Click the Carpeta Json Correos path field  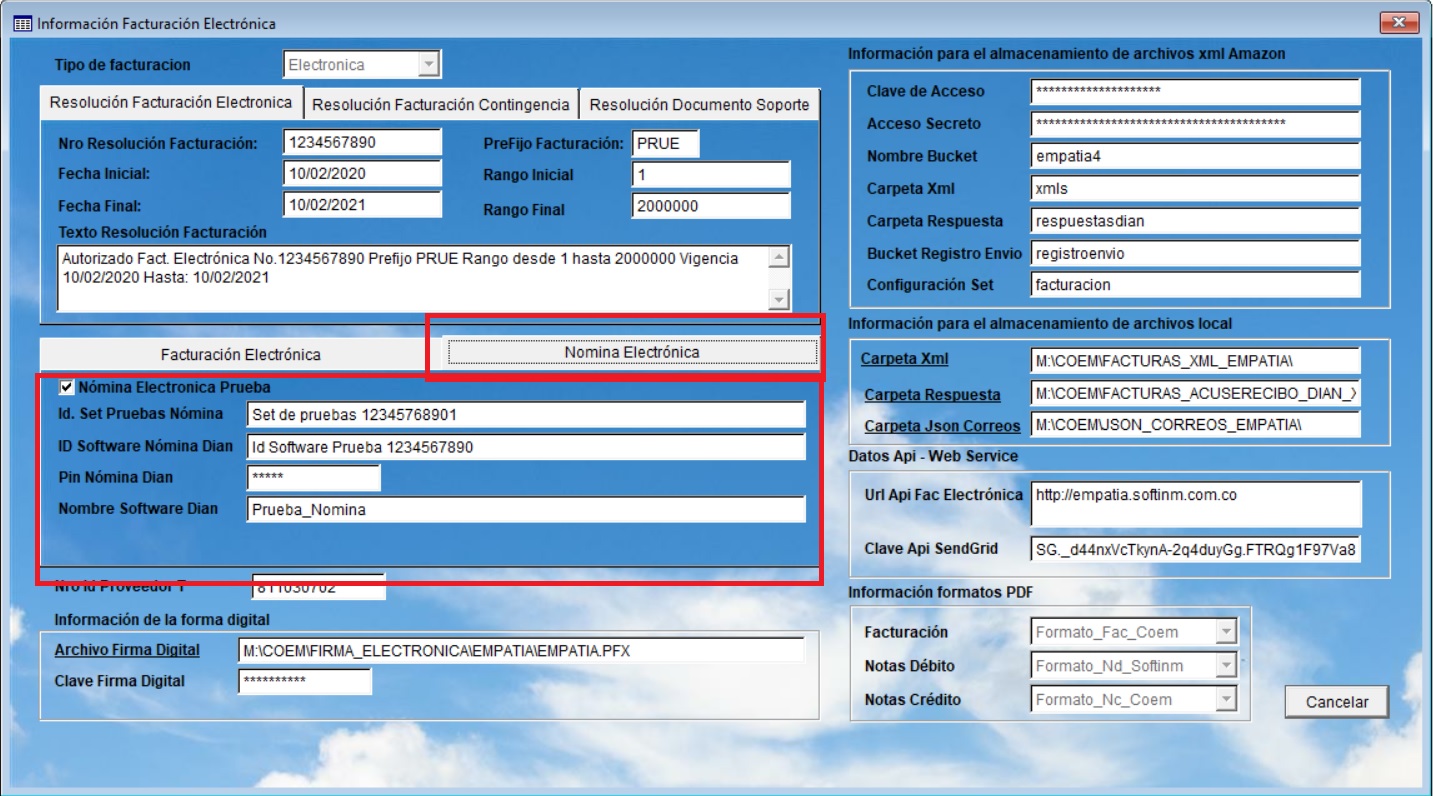click(x=1196, y=425)
